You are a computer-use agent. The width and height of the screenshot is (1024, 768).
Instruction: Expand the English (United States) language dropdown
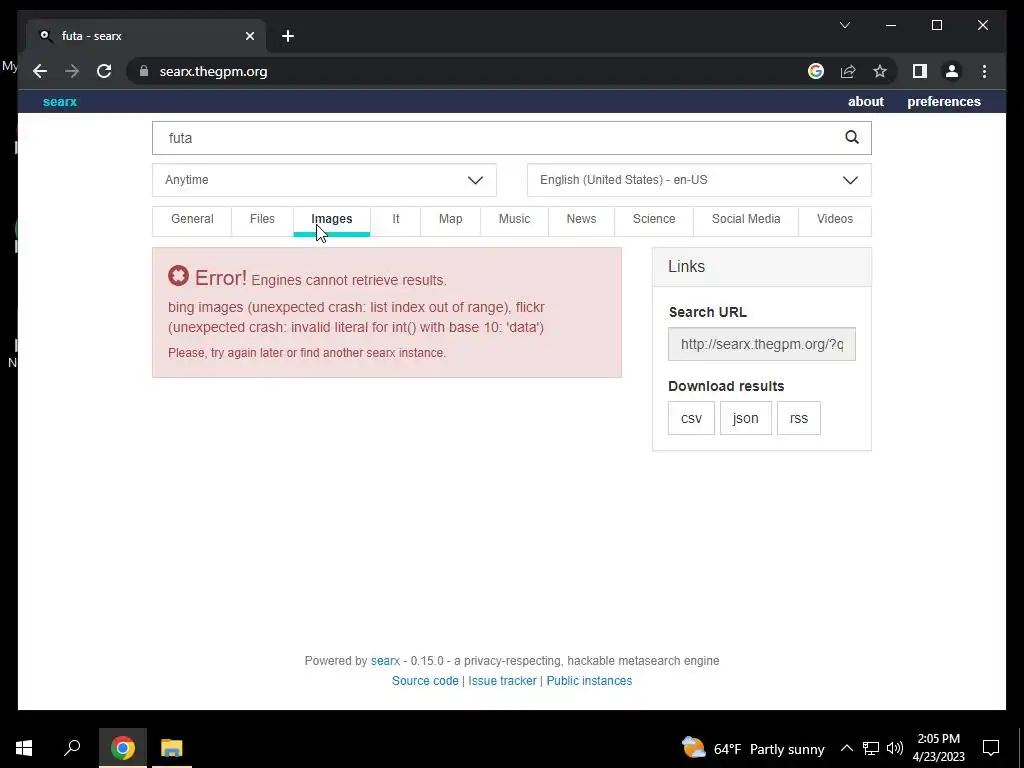pos(699,180)
